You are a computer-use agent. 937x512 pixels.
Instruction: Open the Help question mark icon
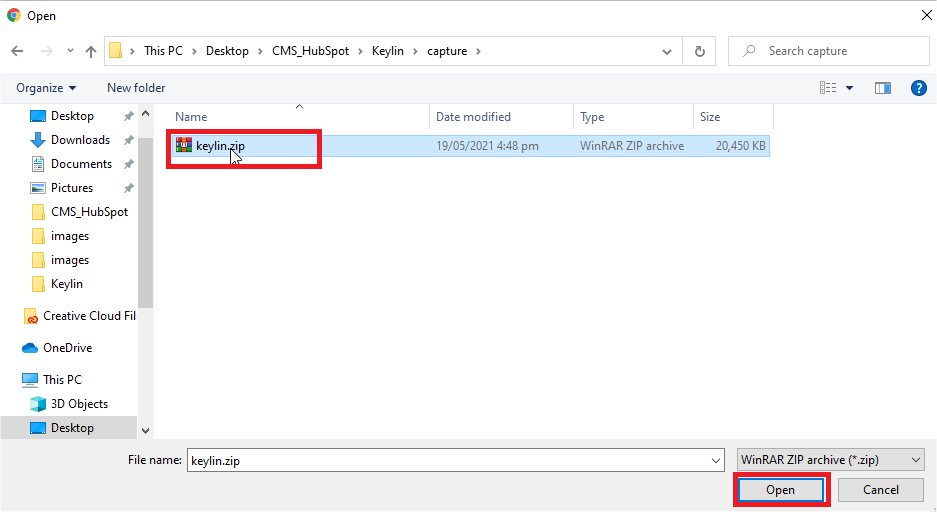click(x=918, y=88)
